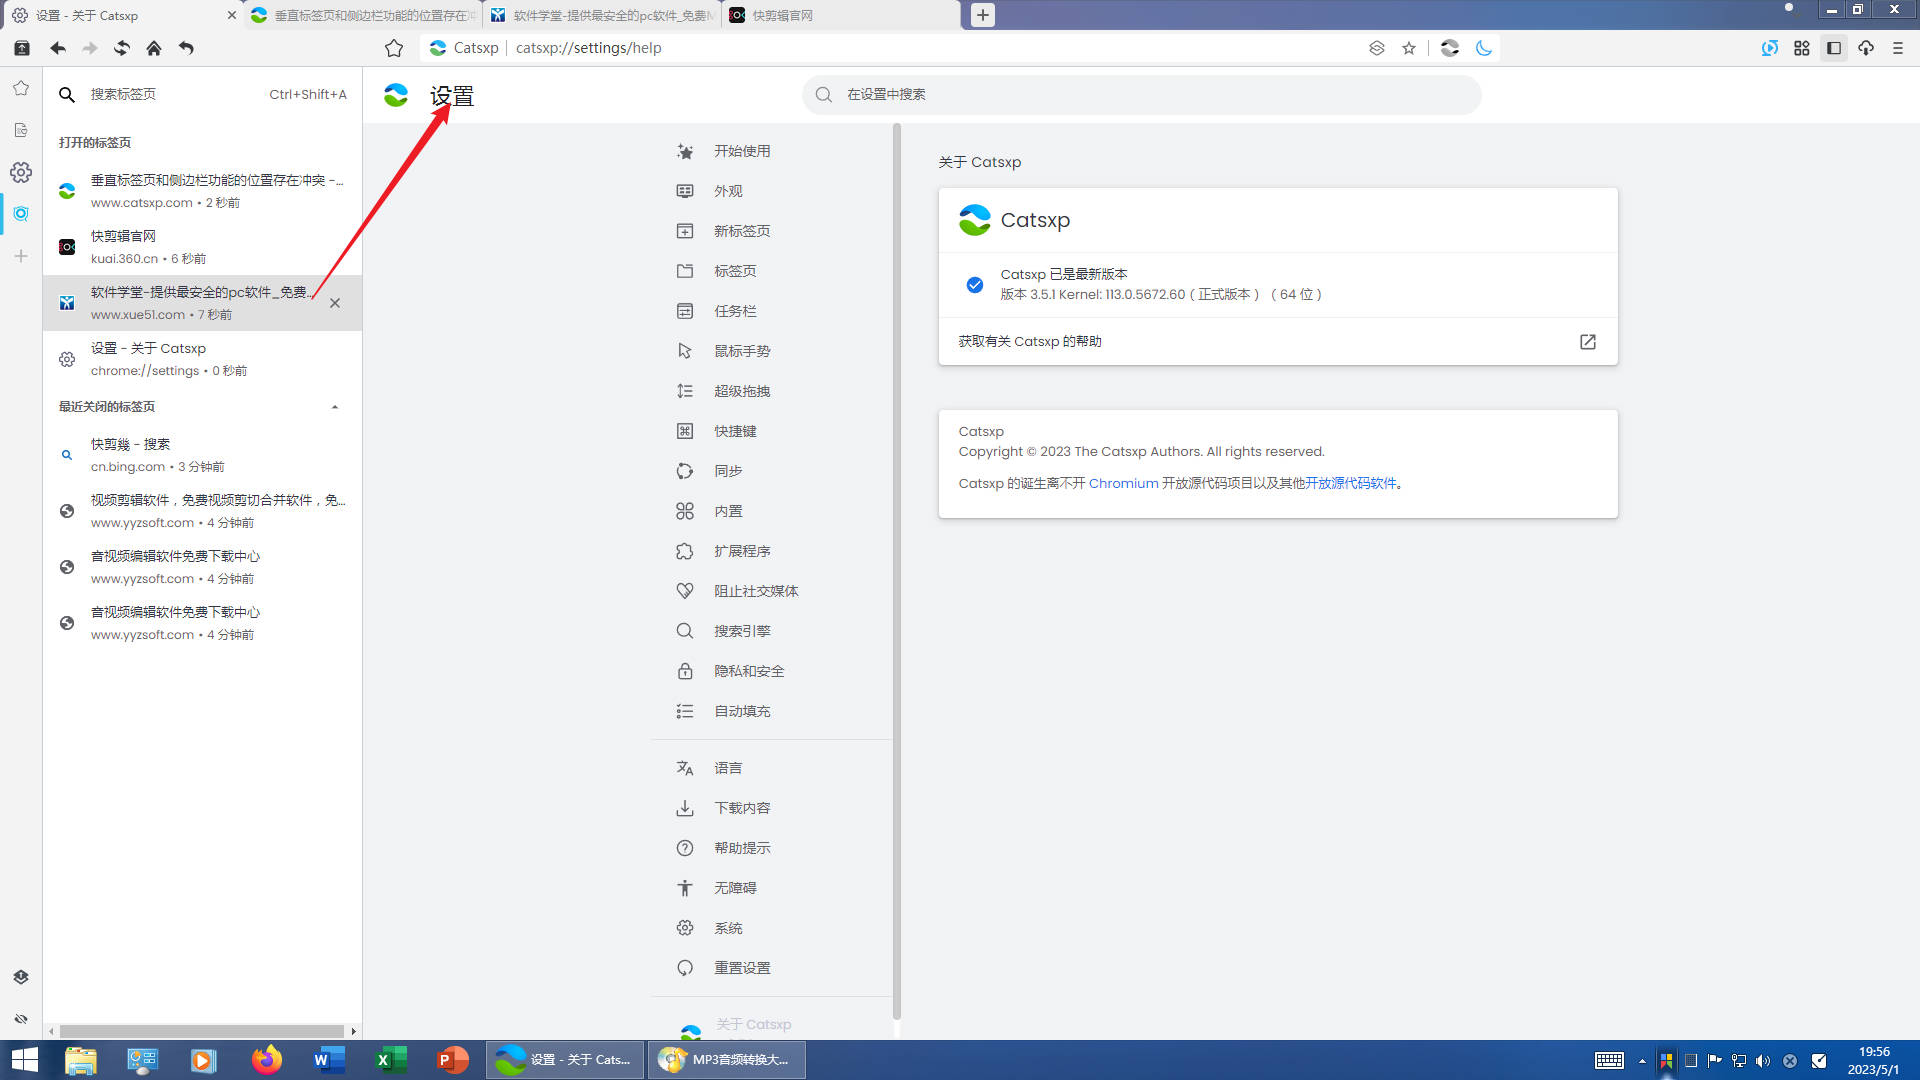Switch to 垂直标签页 Catsxp tab in strip
Image resolution: width=1920 pixels, height=1080 pixels.
click(x=362, y=15)
